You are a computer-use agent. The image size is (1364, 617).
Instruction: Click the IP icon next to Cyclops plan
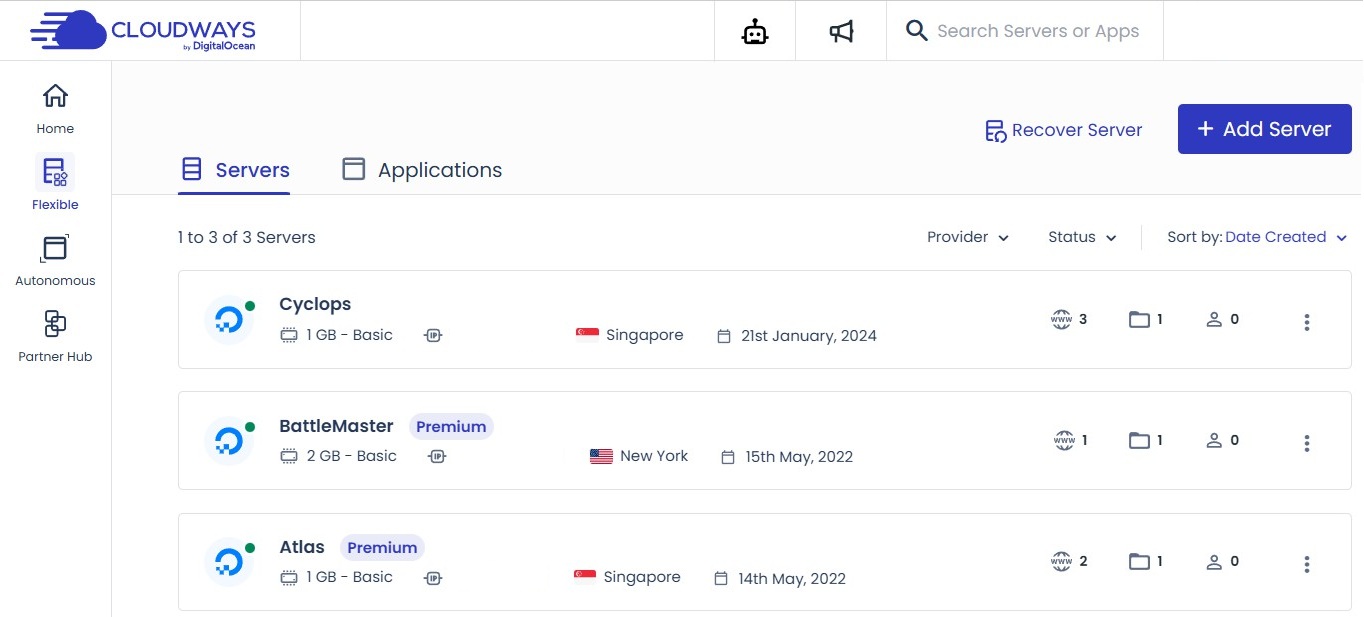[x=433, y=335]
